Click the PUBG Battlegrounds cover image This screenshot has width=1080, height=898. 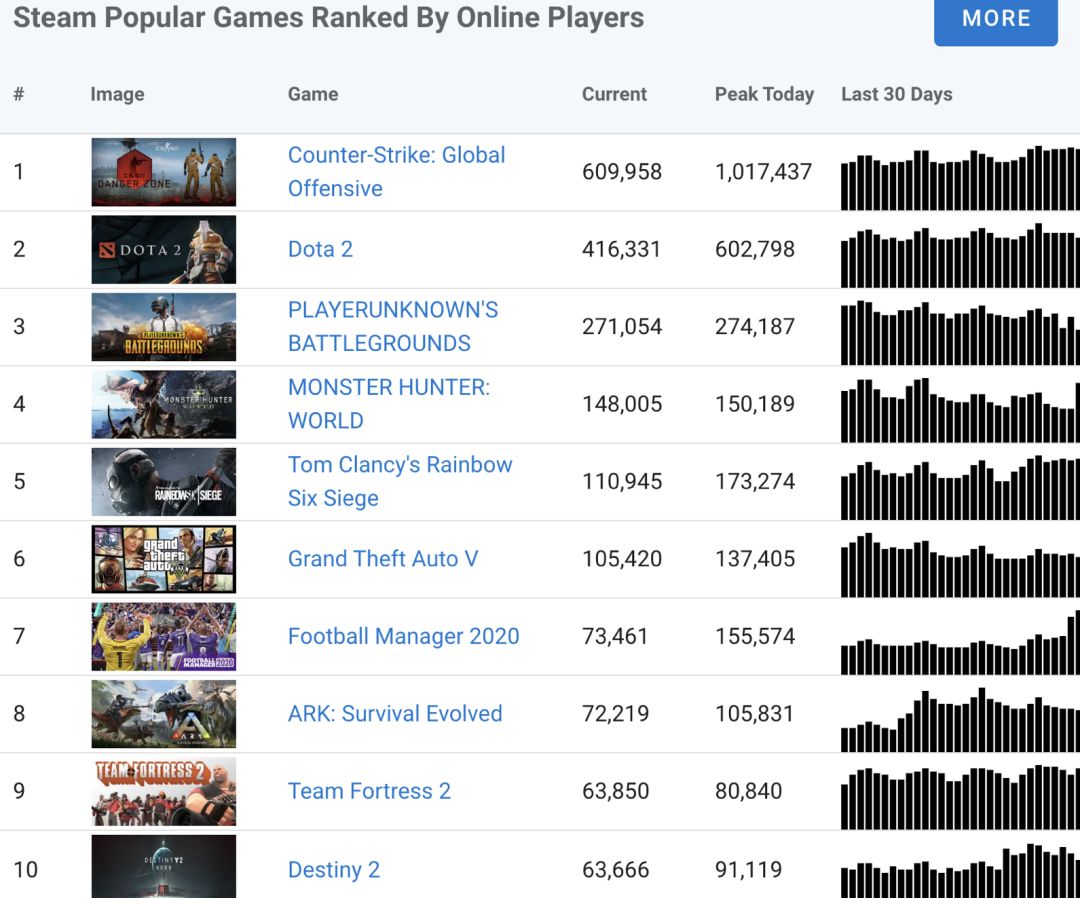click(164, 327)
